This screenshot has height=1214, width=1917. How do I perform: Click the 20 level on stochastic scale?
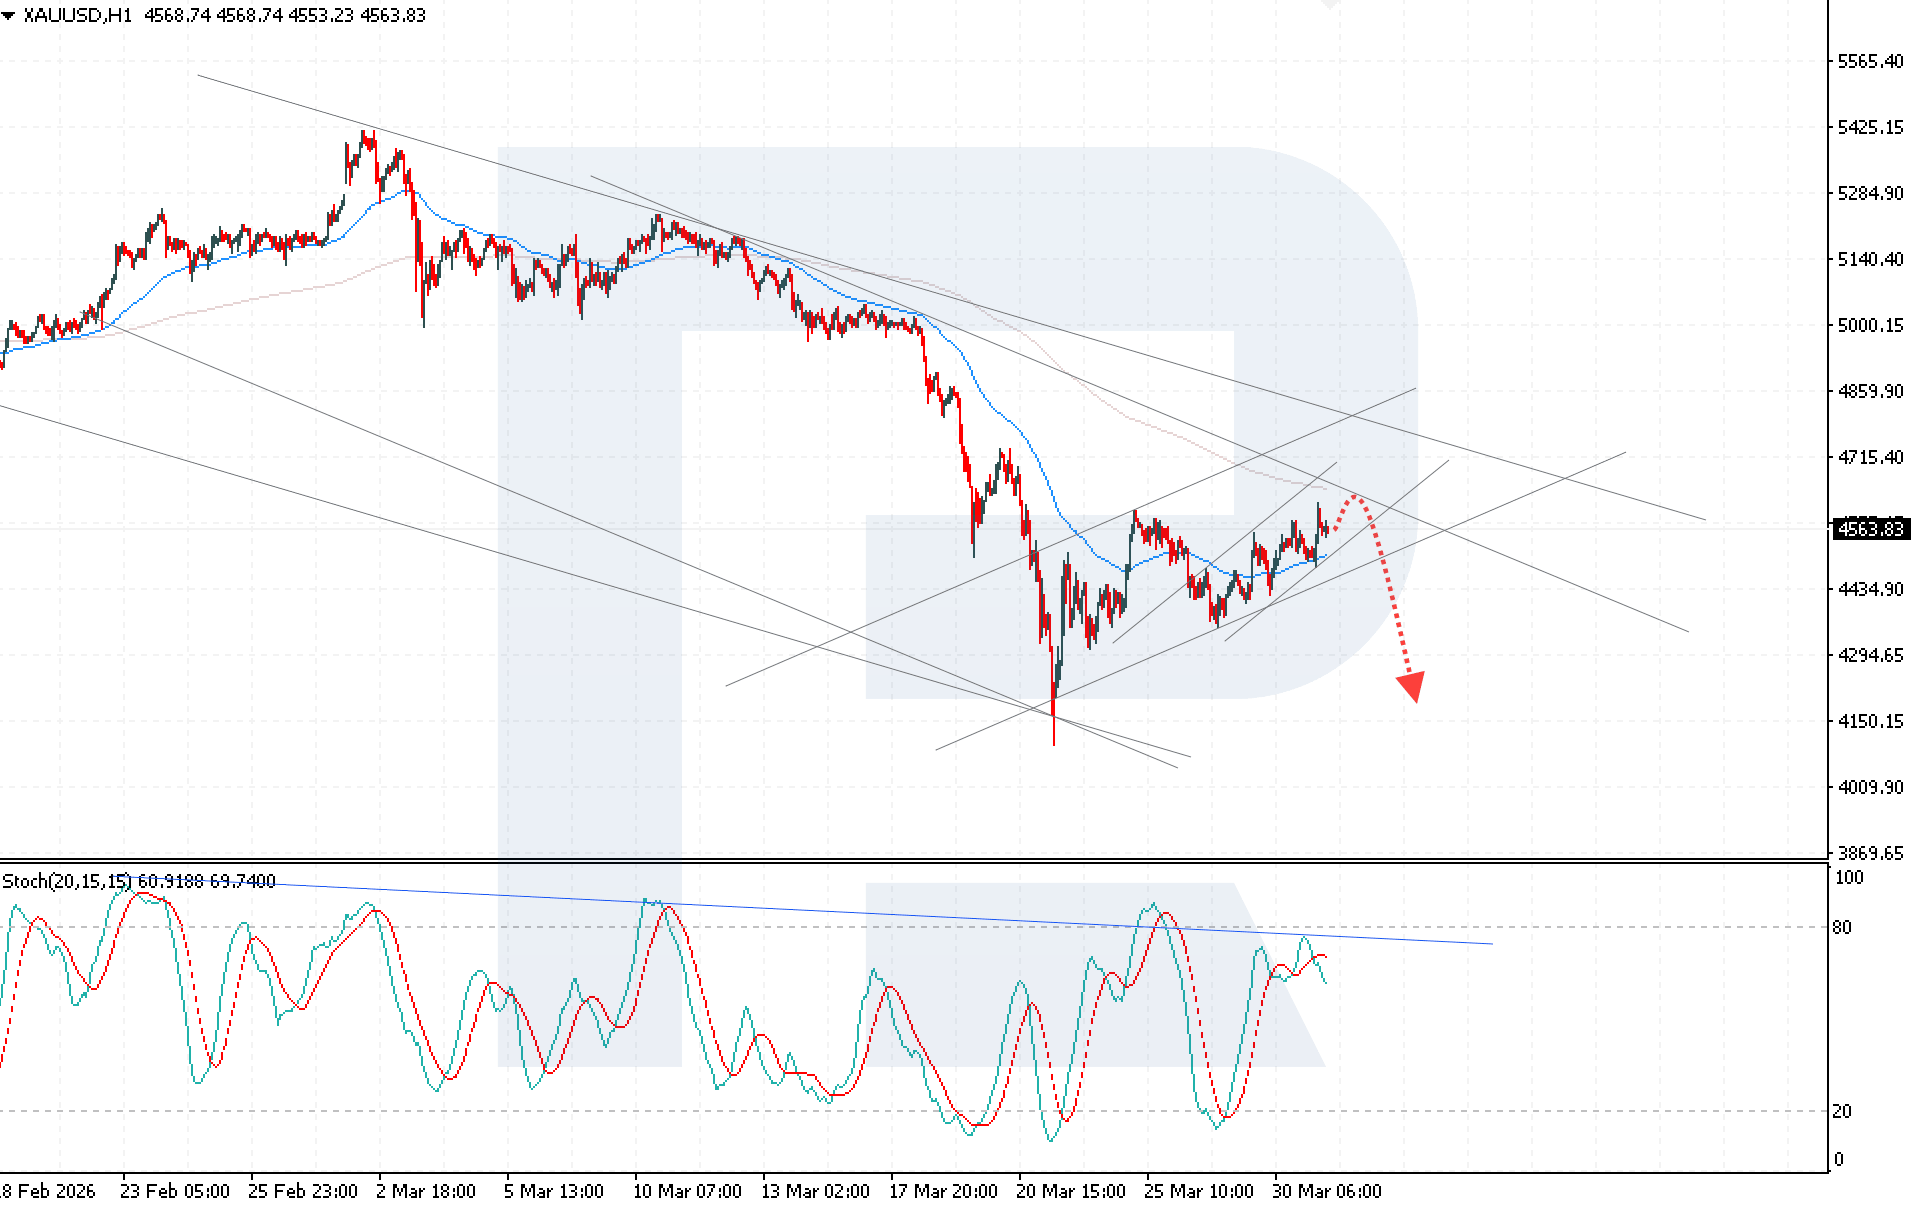point(1842,1111)
